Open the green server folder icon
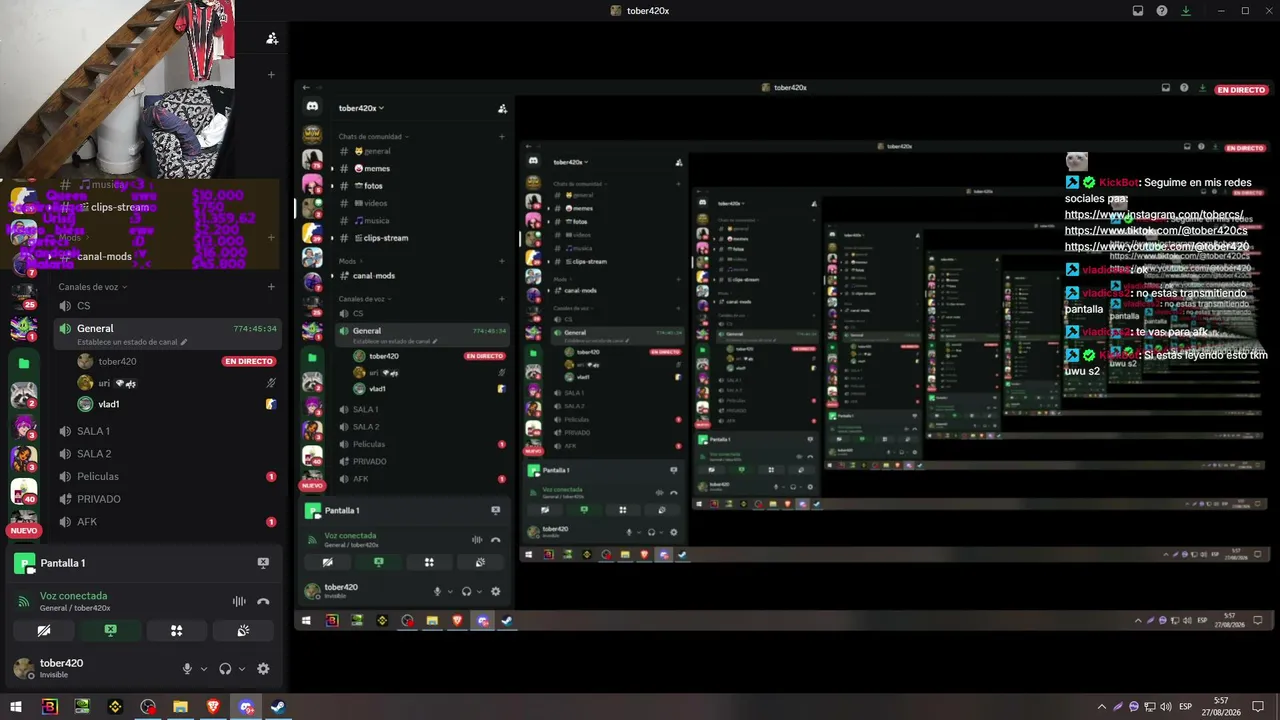Viewport: 1280px width, 720px height. tap(24, 364)
